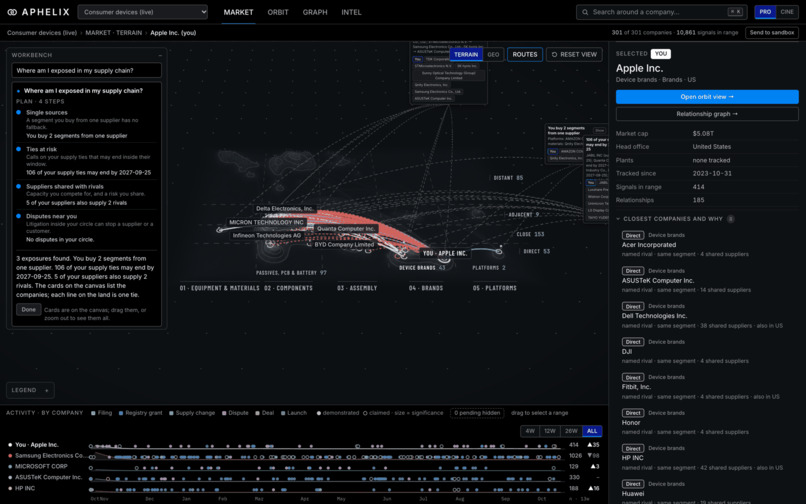
Task: Open the Graph tab
Action: click(x=315, y=12)
